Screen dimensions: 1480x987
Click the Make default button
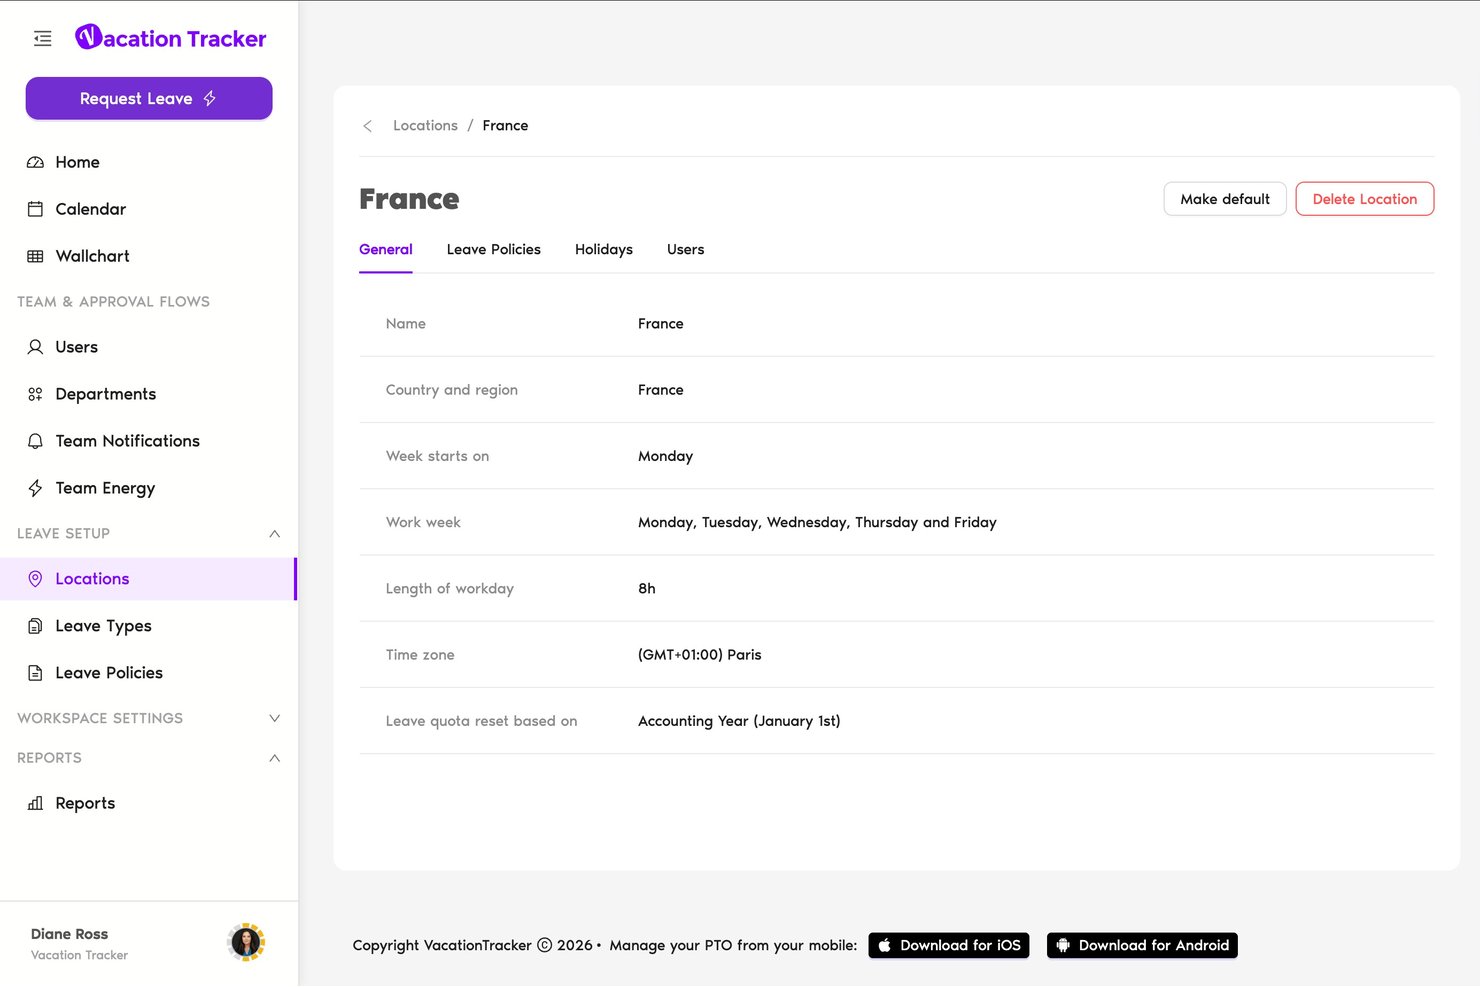(1225, 199)
